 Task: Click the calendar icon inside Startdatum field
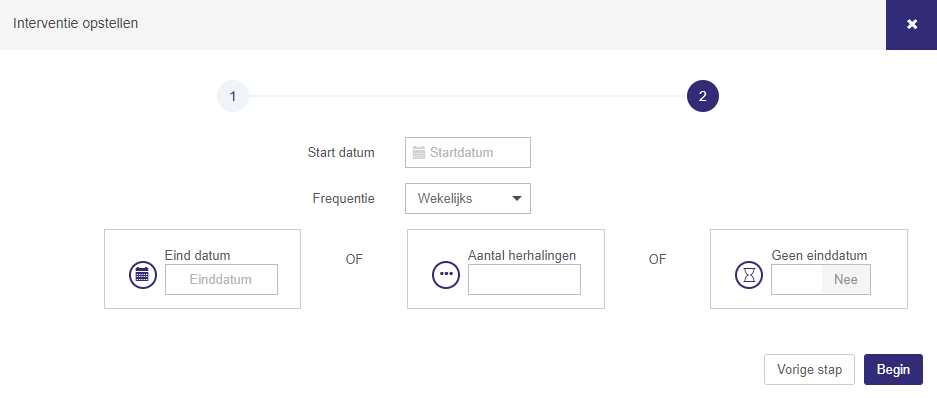point(419,152)
